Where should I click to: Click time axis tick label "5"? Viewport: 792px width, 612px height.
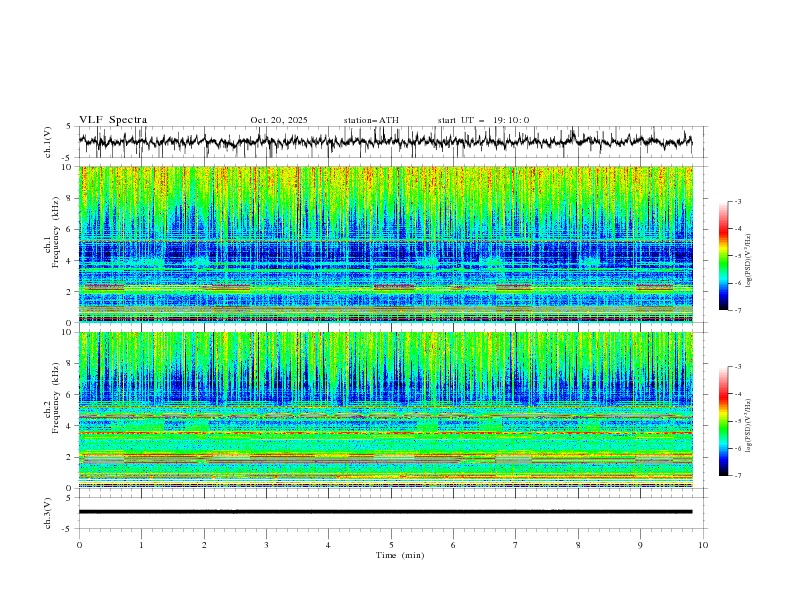391,545
